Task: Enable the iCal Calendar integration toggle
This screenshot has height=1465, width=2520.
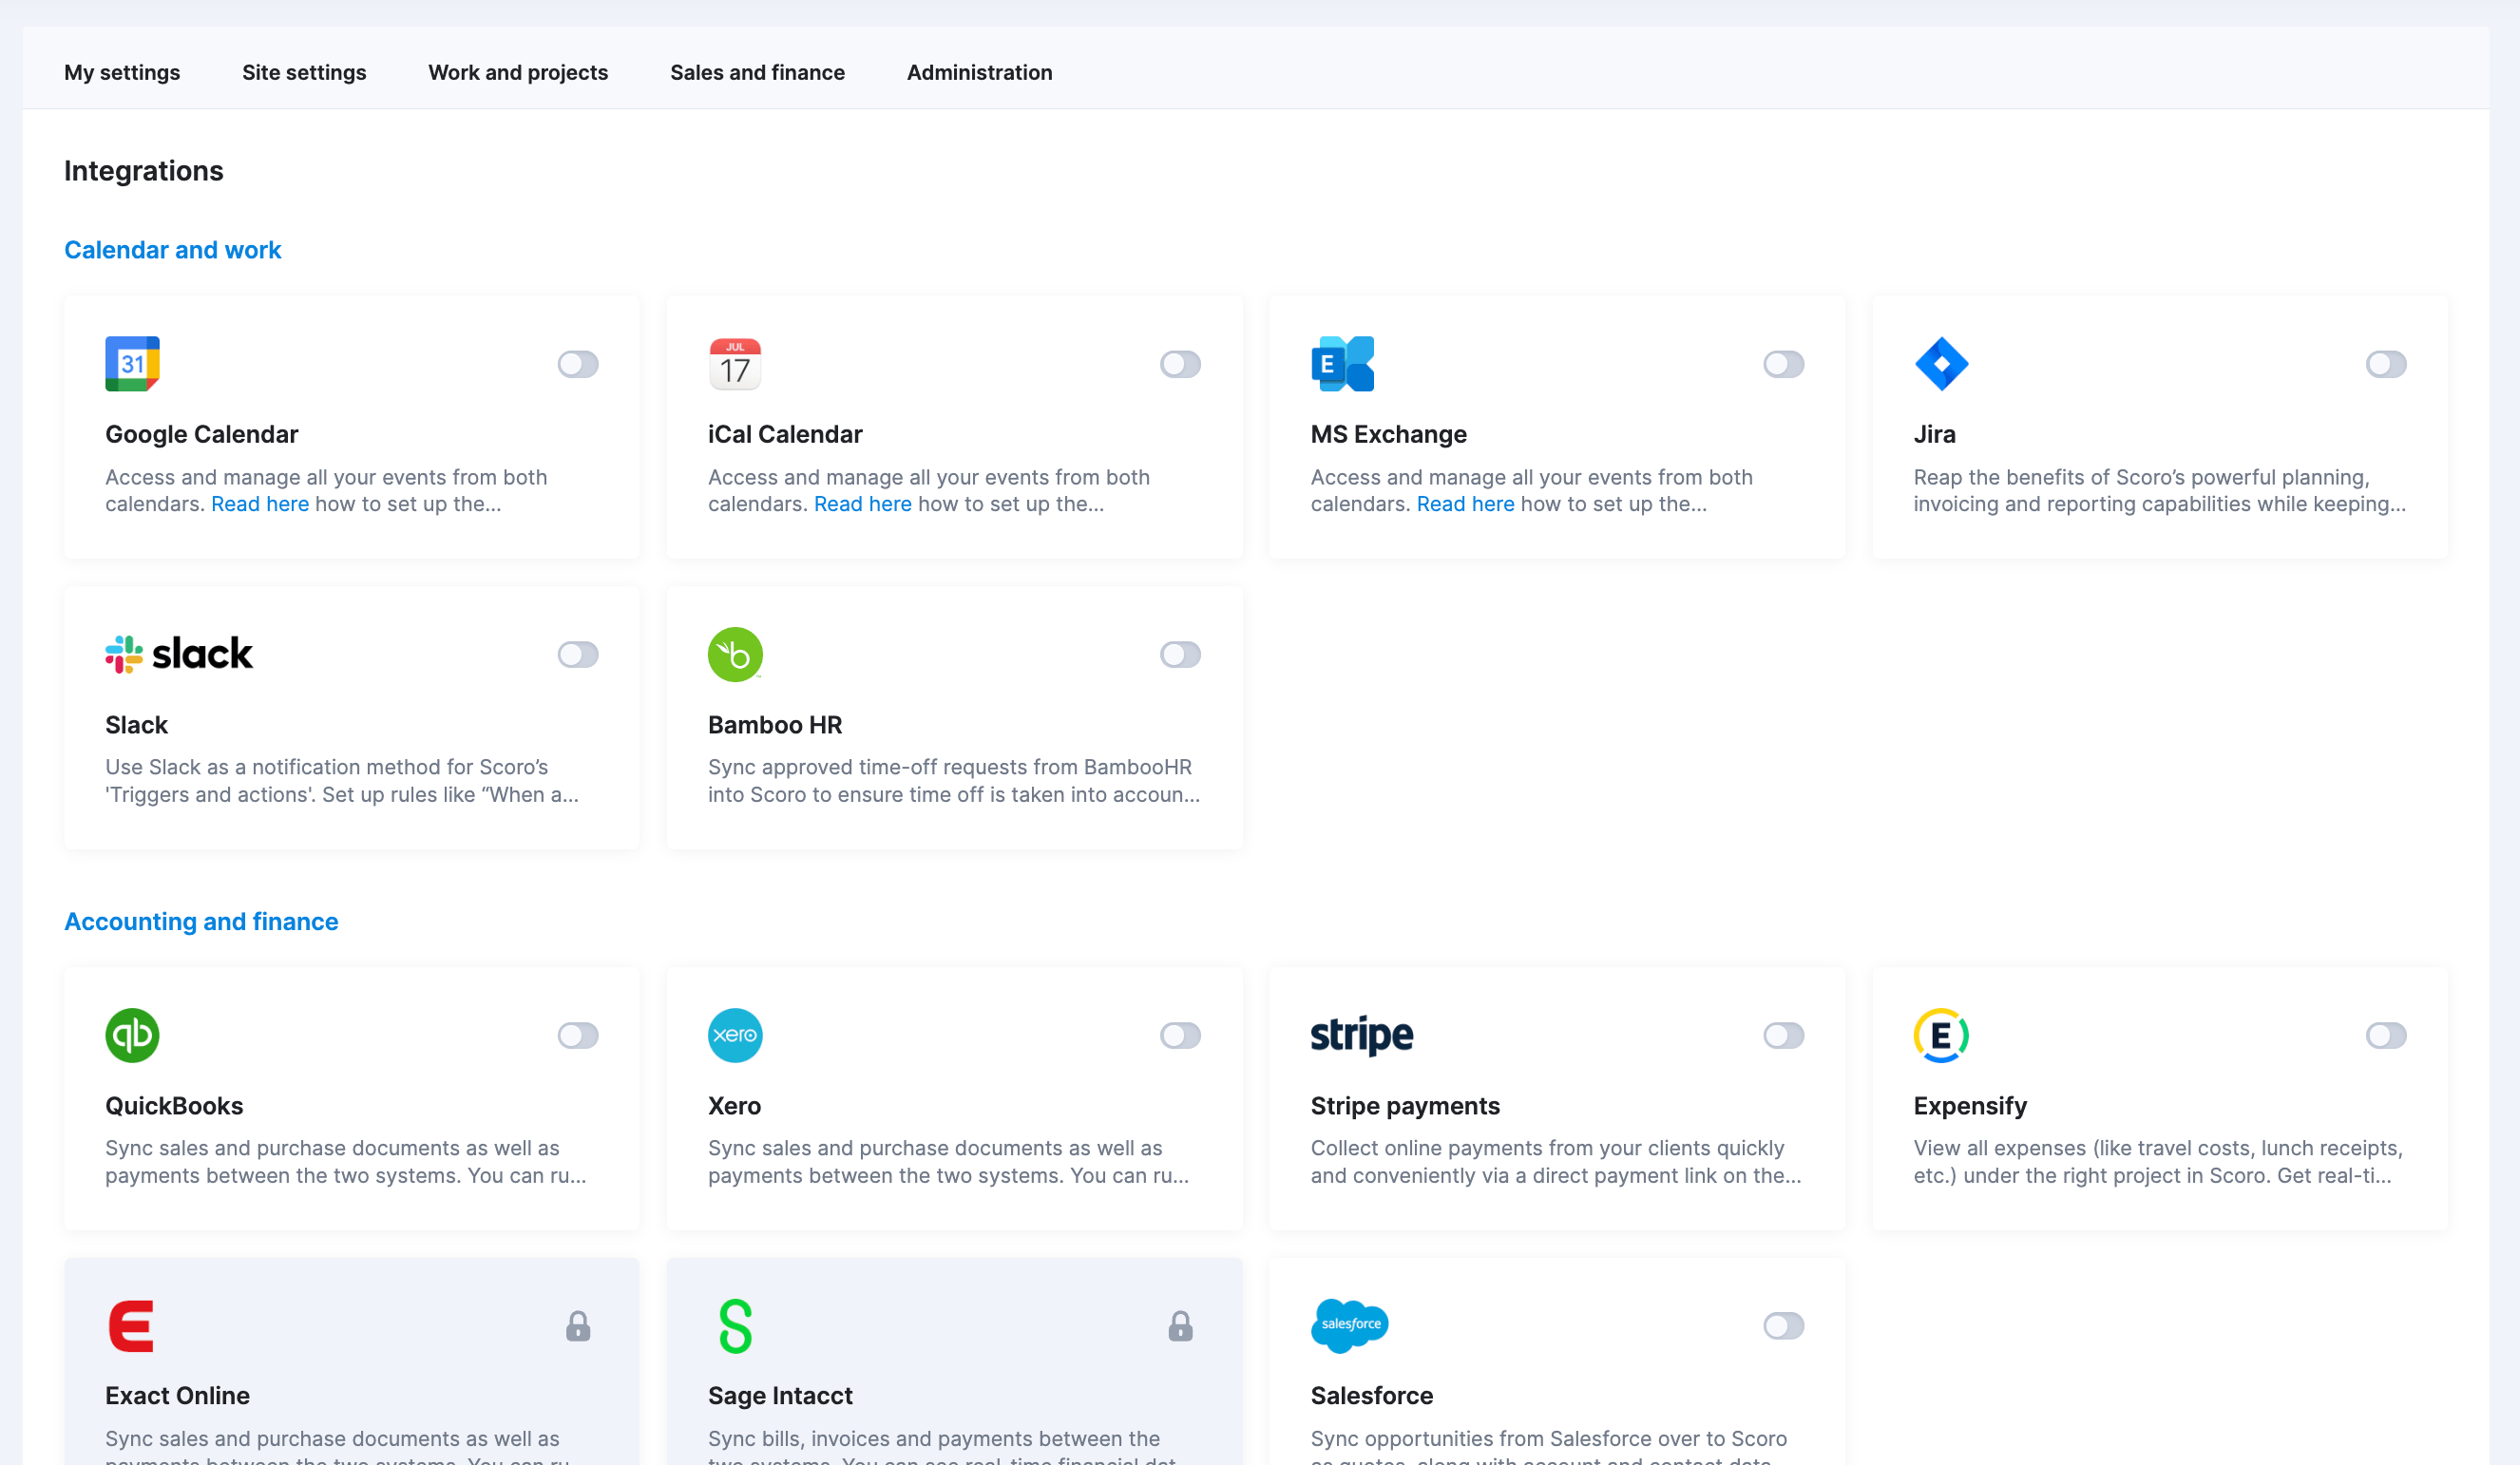Action: click(1180, 364)
